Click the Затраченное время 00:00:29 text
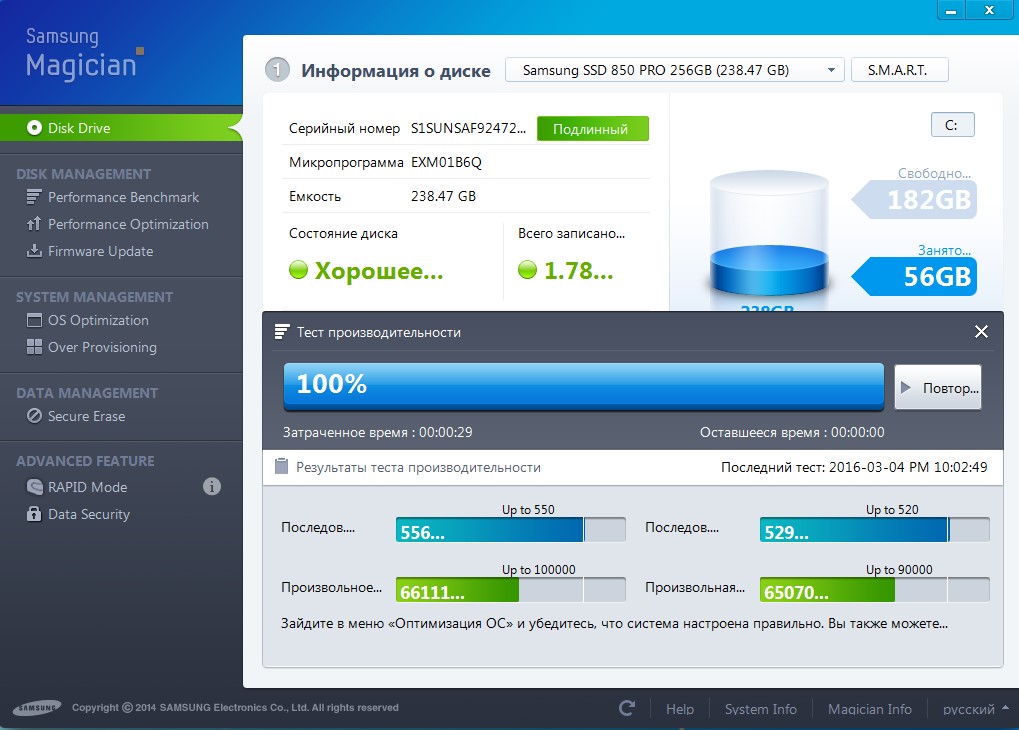 click(x=378, y=432)
